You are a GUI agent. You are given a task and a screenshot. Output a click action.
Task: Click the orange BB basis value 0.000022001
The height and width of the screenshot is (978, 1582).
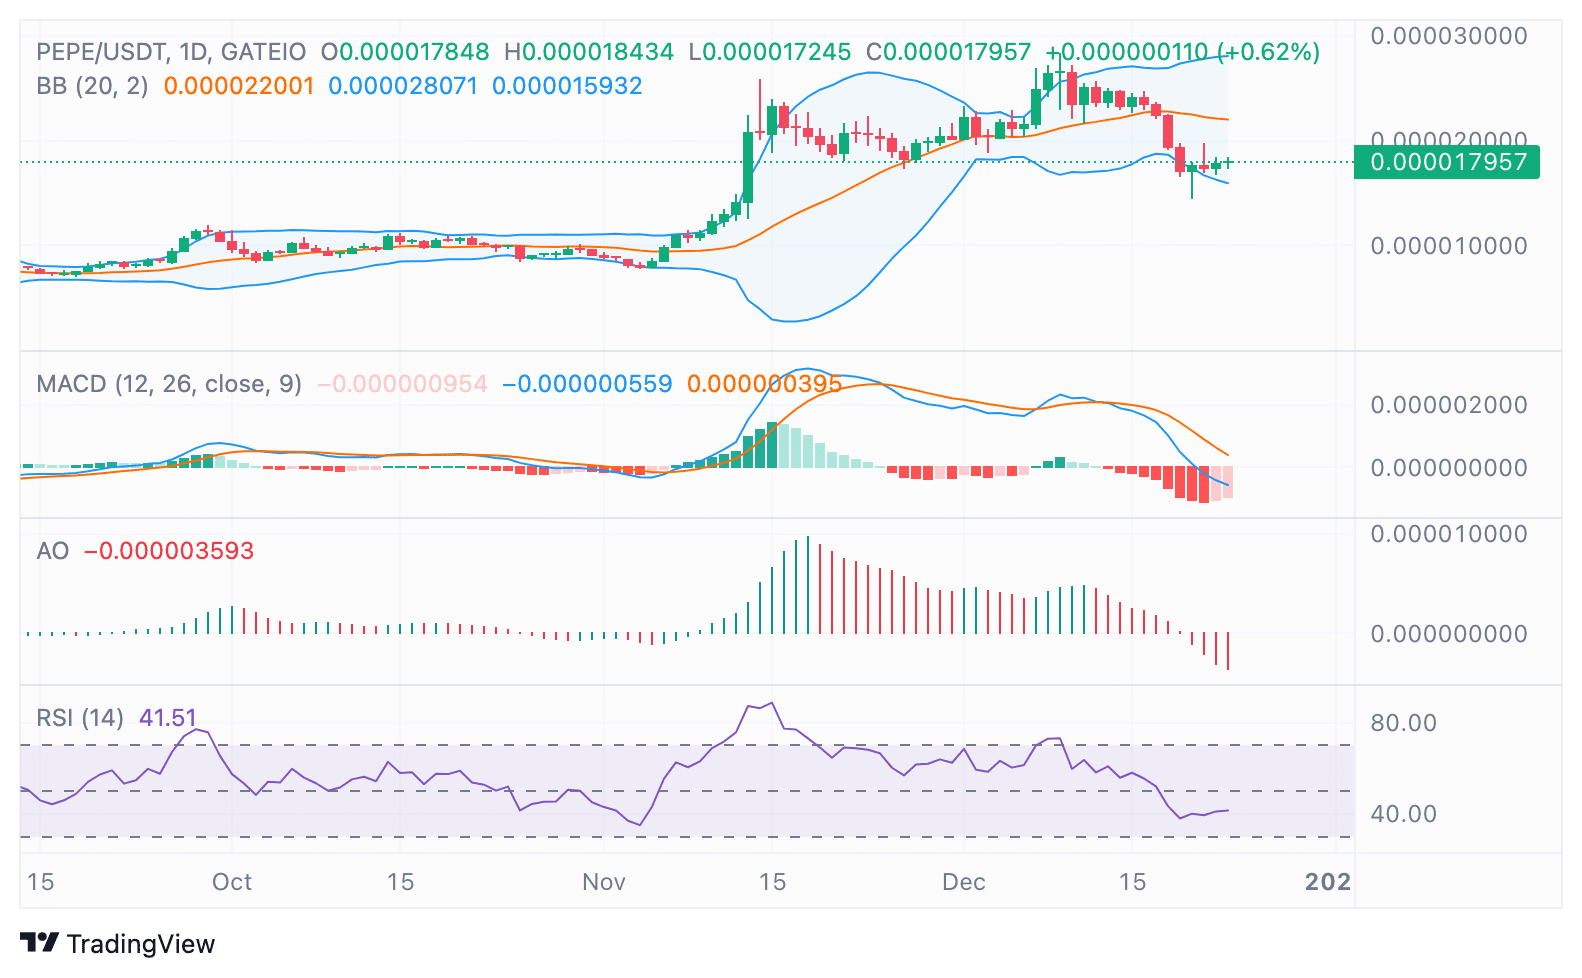(239, 86)
